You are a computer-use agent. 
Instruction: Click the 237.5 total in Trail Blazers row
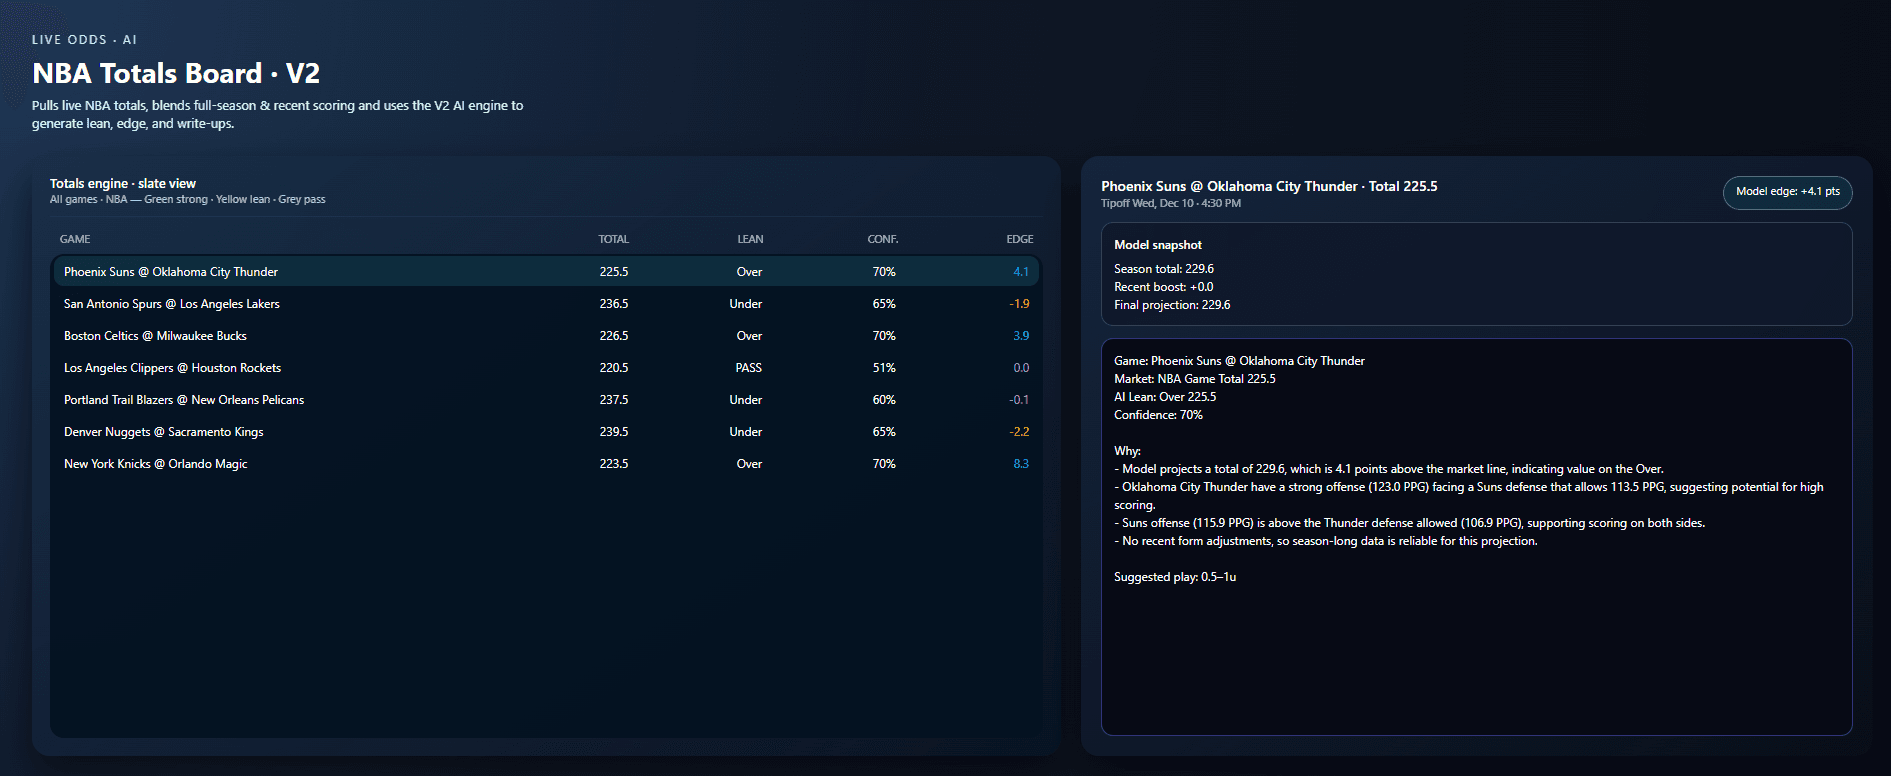point(614,400)
